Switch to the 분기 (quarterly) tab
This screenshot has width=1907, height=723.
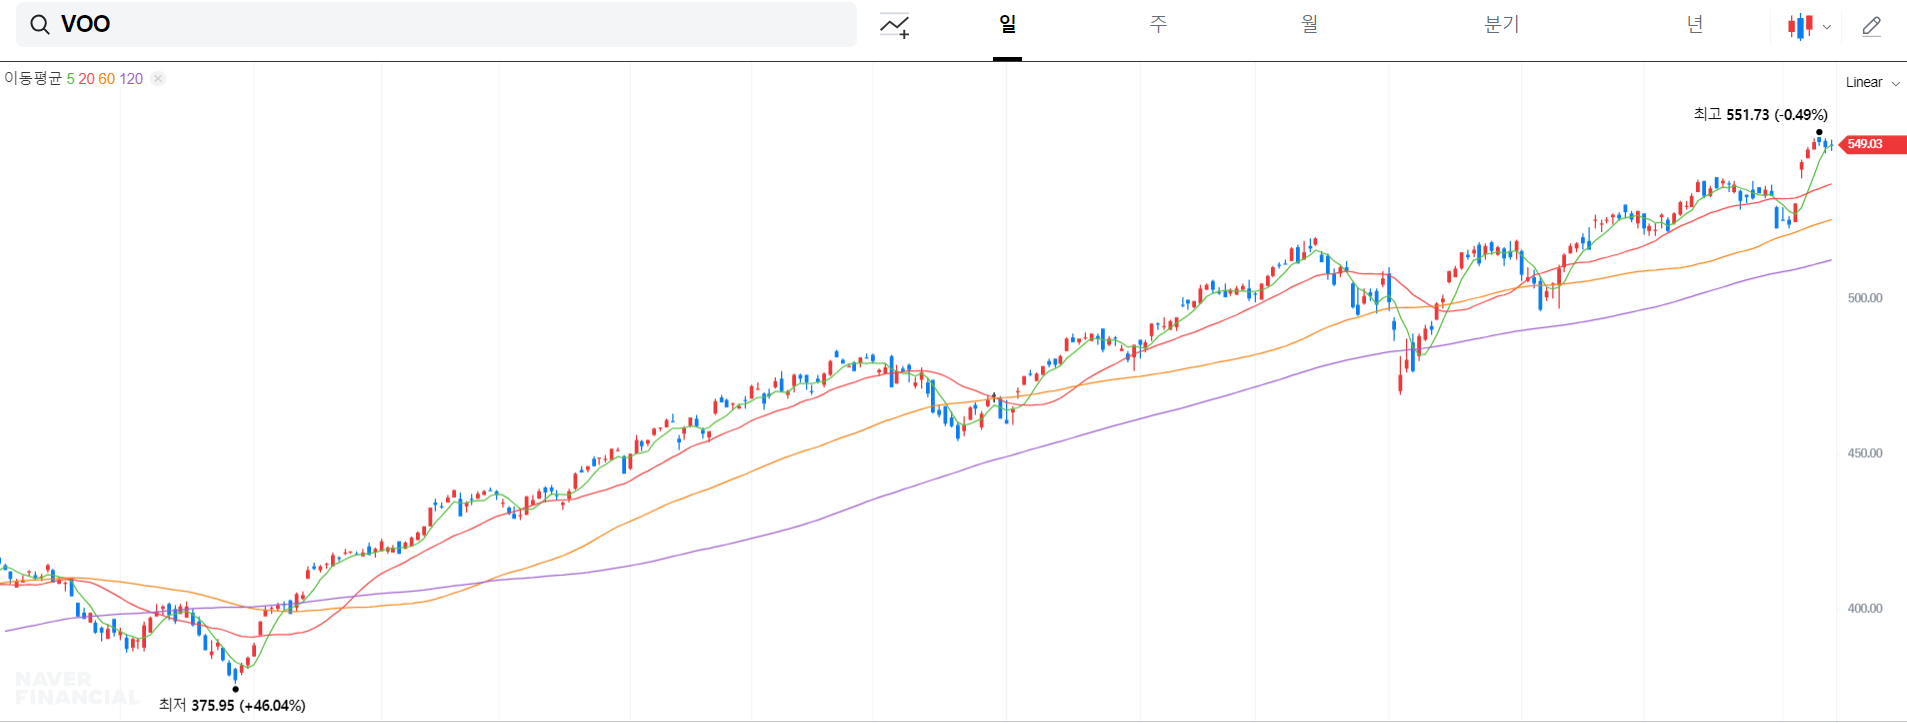pyautogui.click(x=1501, y=24)
